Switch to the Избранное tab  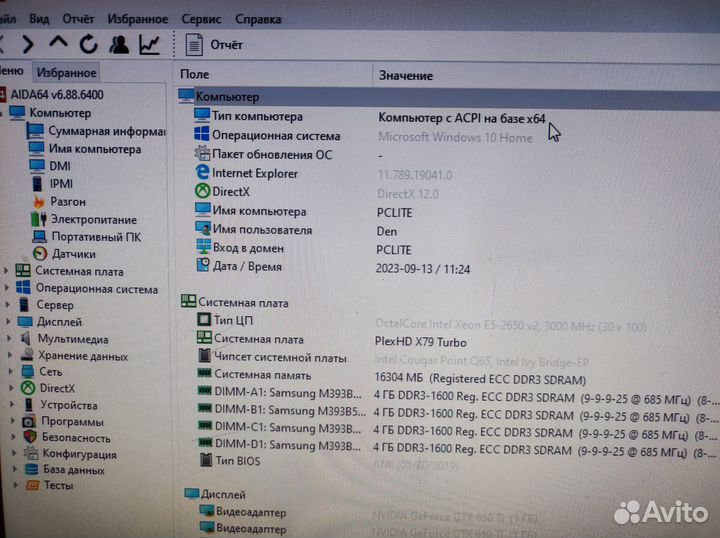[67, 73]
